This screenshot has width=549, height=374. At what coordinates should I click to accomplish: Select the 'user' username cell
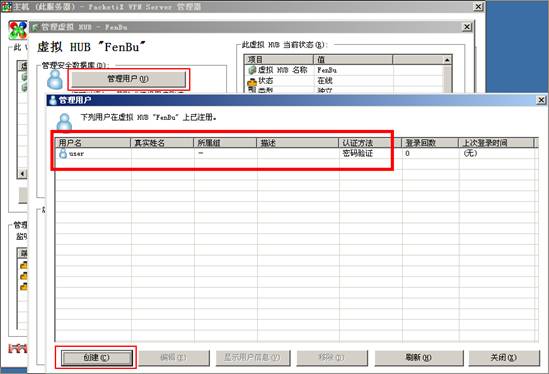point(76,154)
